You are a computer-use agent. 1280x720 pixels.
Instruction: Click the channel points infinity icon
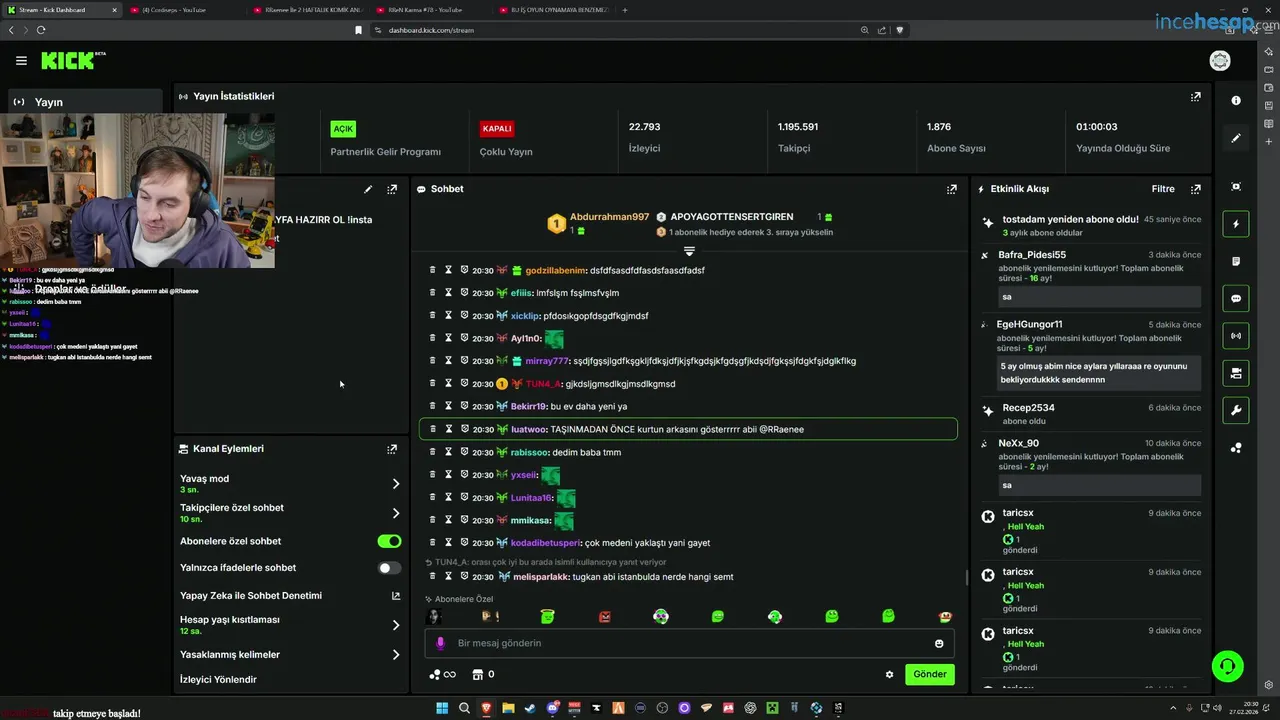[x=442, y=675]
